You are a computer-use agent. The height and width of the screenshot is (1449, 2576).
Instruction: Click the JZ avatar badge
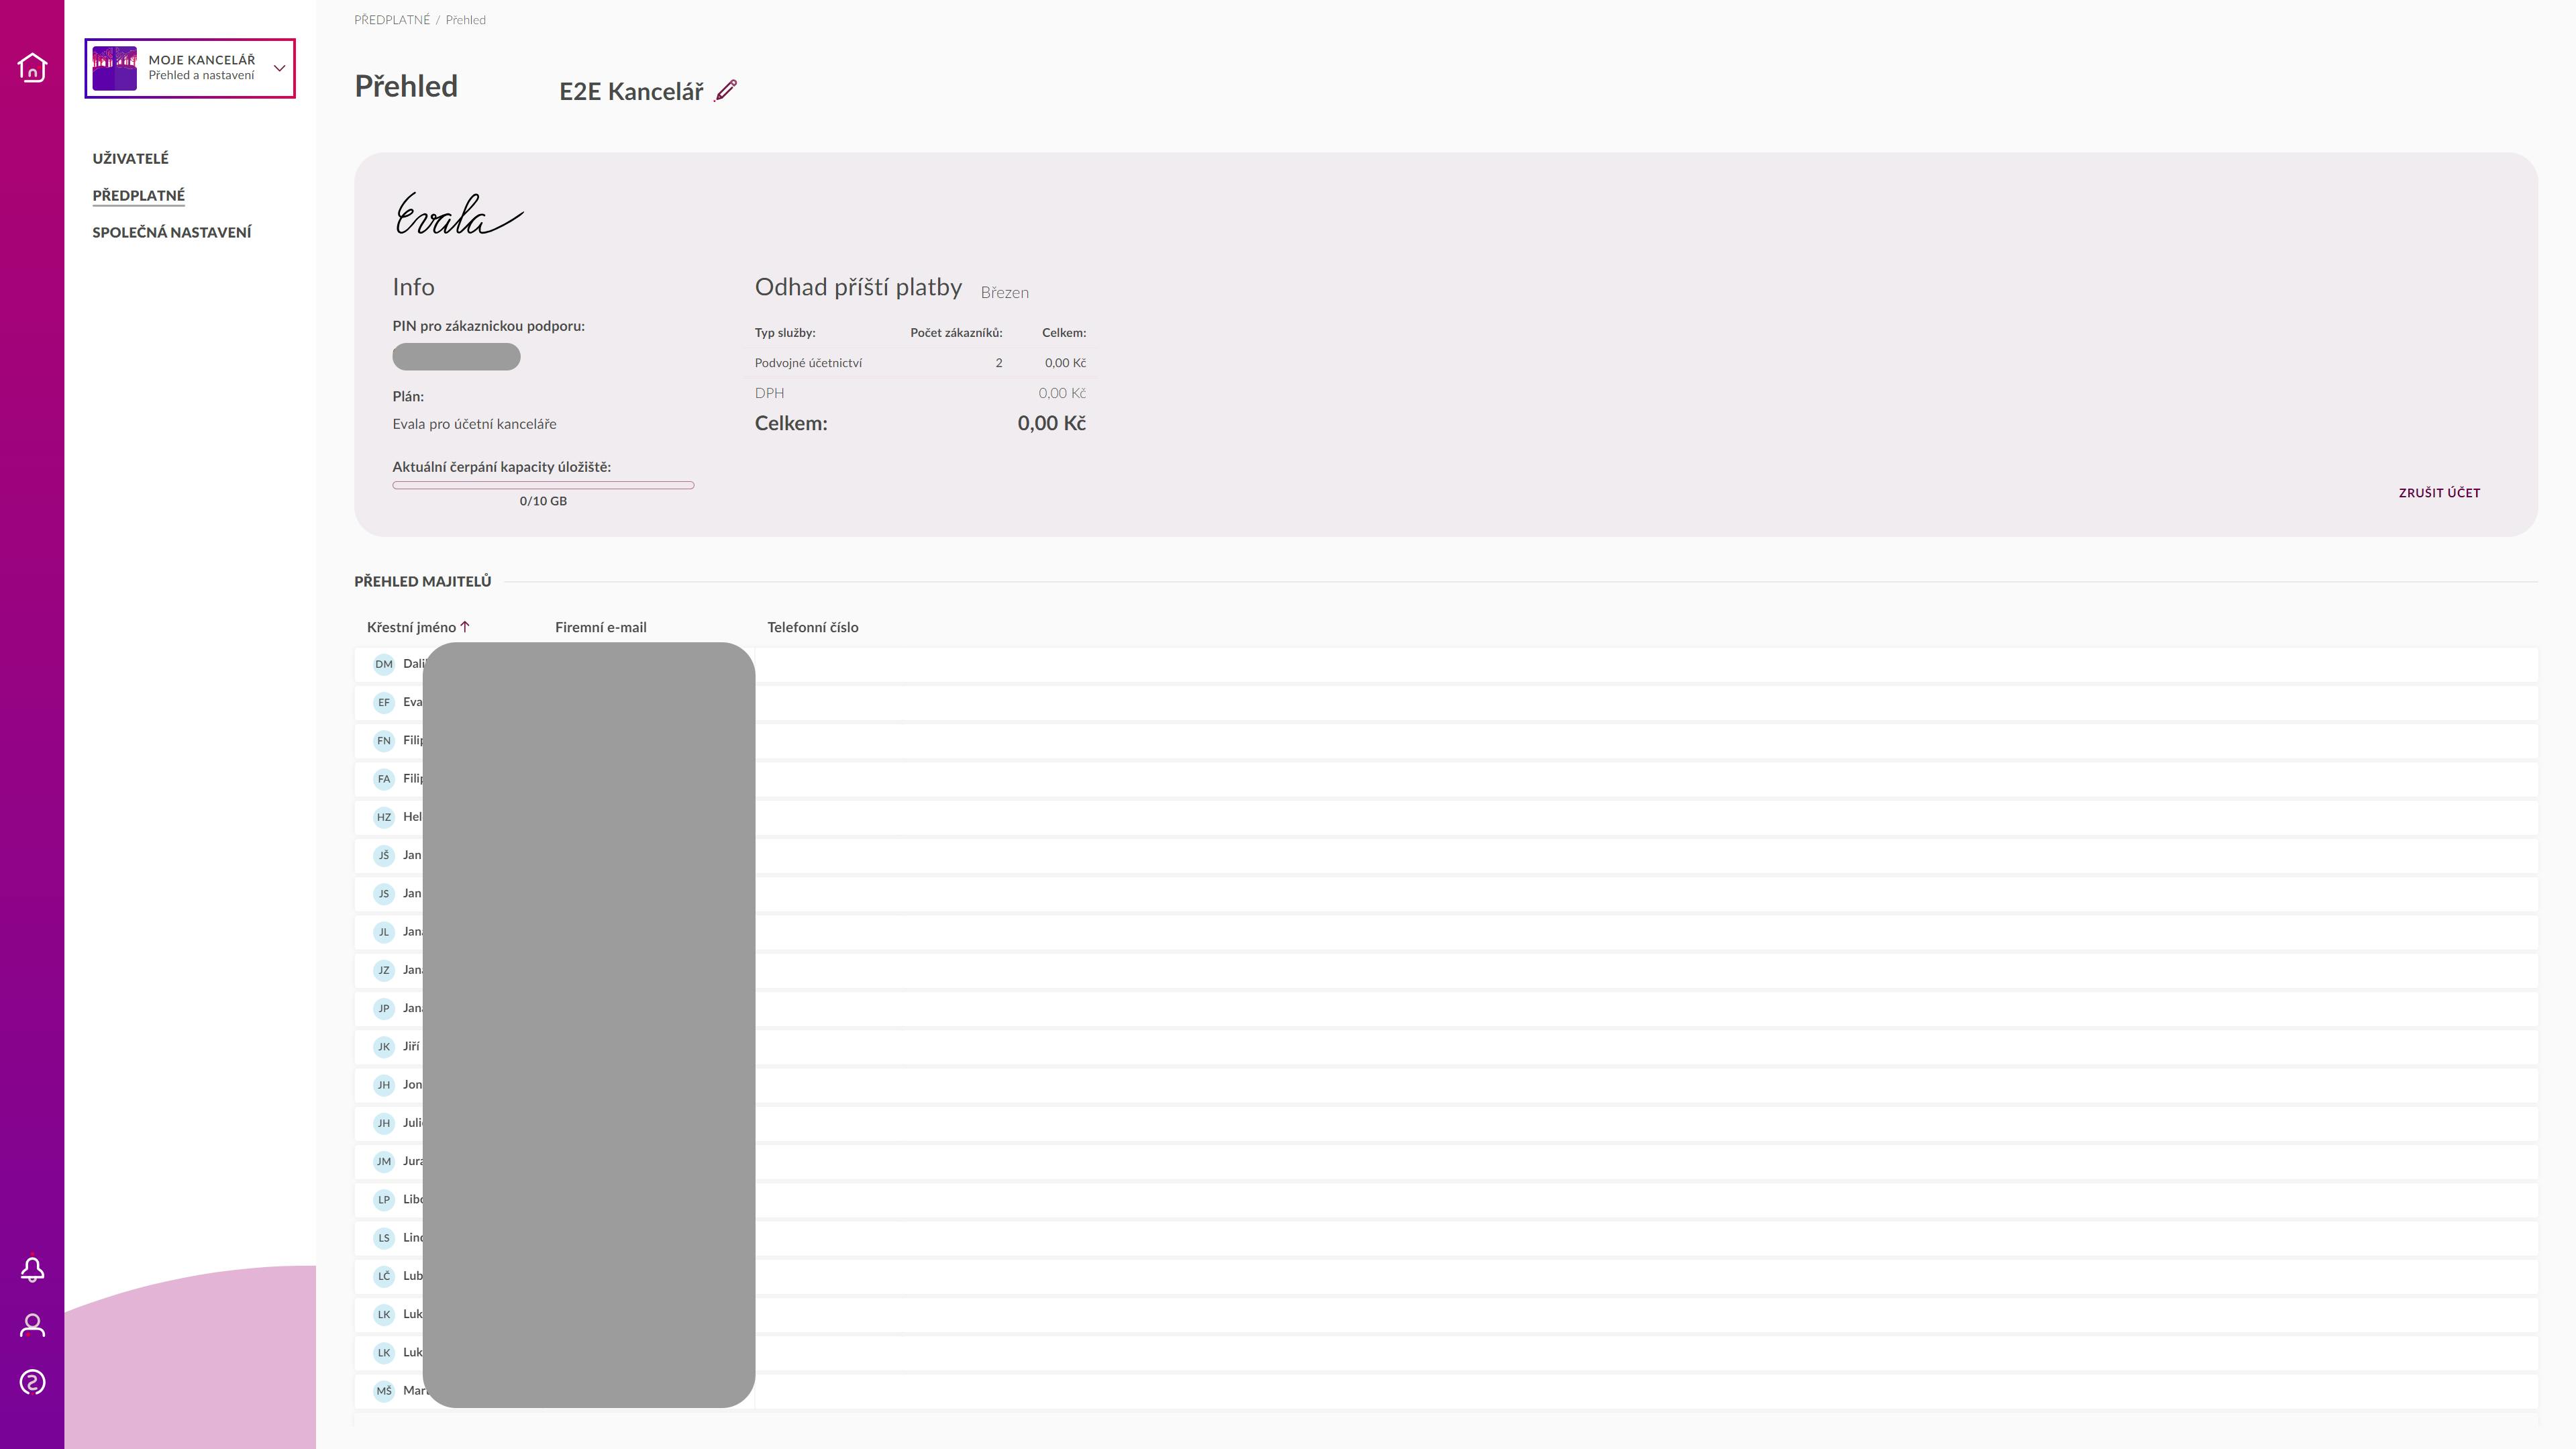point(384,970)
